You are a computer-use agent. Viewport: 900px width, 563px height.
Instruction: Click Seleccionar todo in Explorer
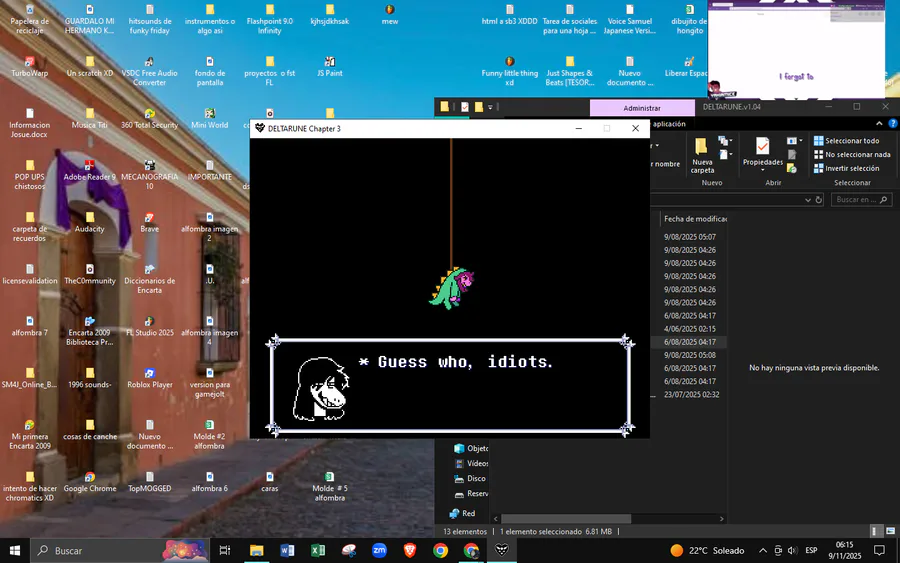click(847, 141)
